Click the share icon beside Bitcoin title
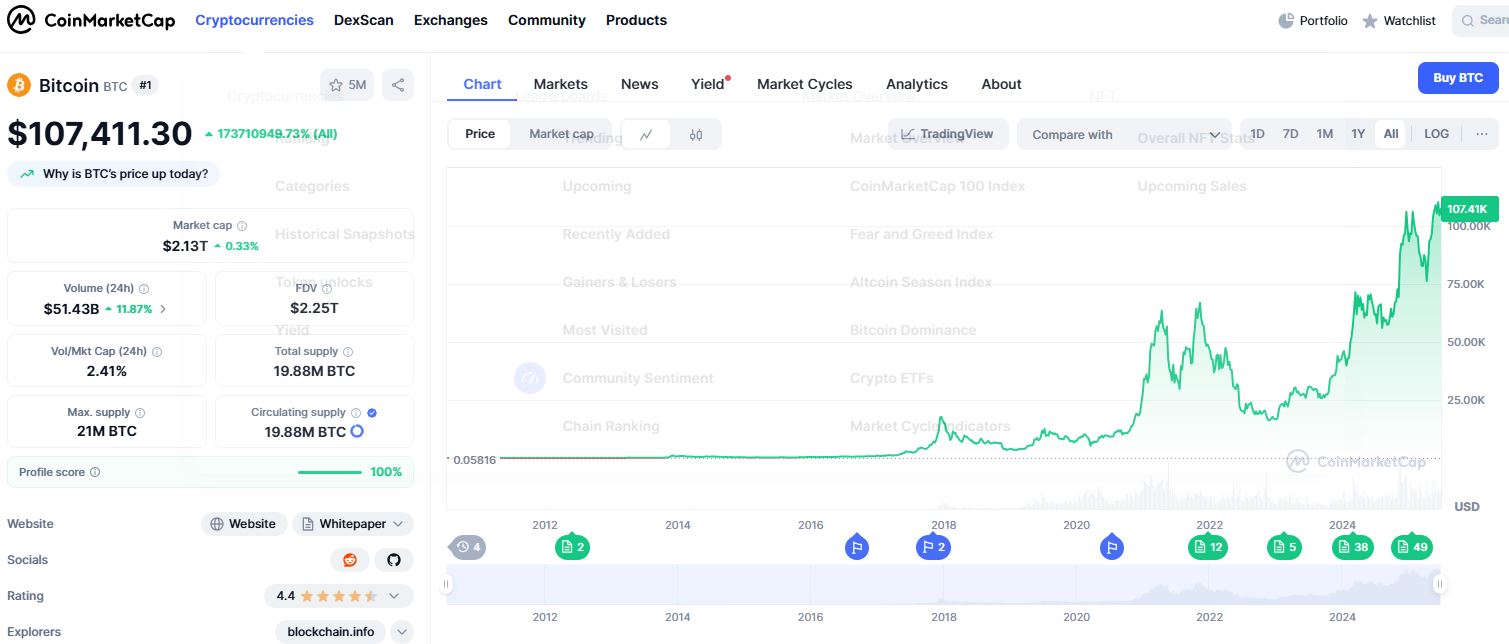1509x644 pixels. point(398,85)
